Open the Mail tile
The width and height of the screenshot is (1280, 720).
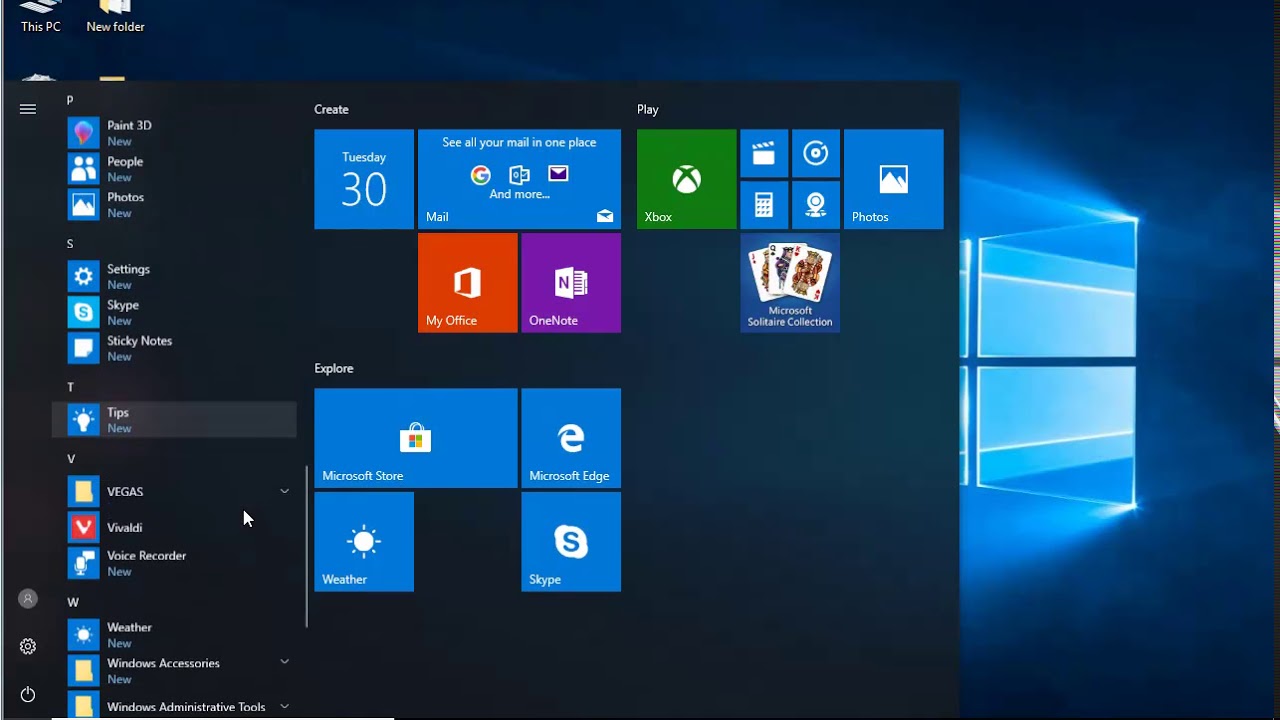tap(519, 179)
